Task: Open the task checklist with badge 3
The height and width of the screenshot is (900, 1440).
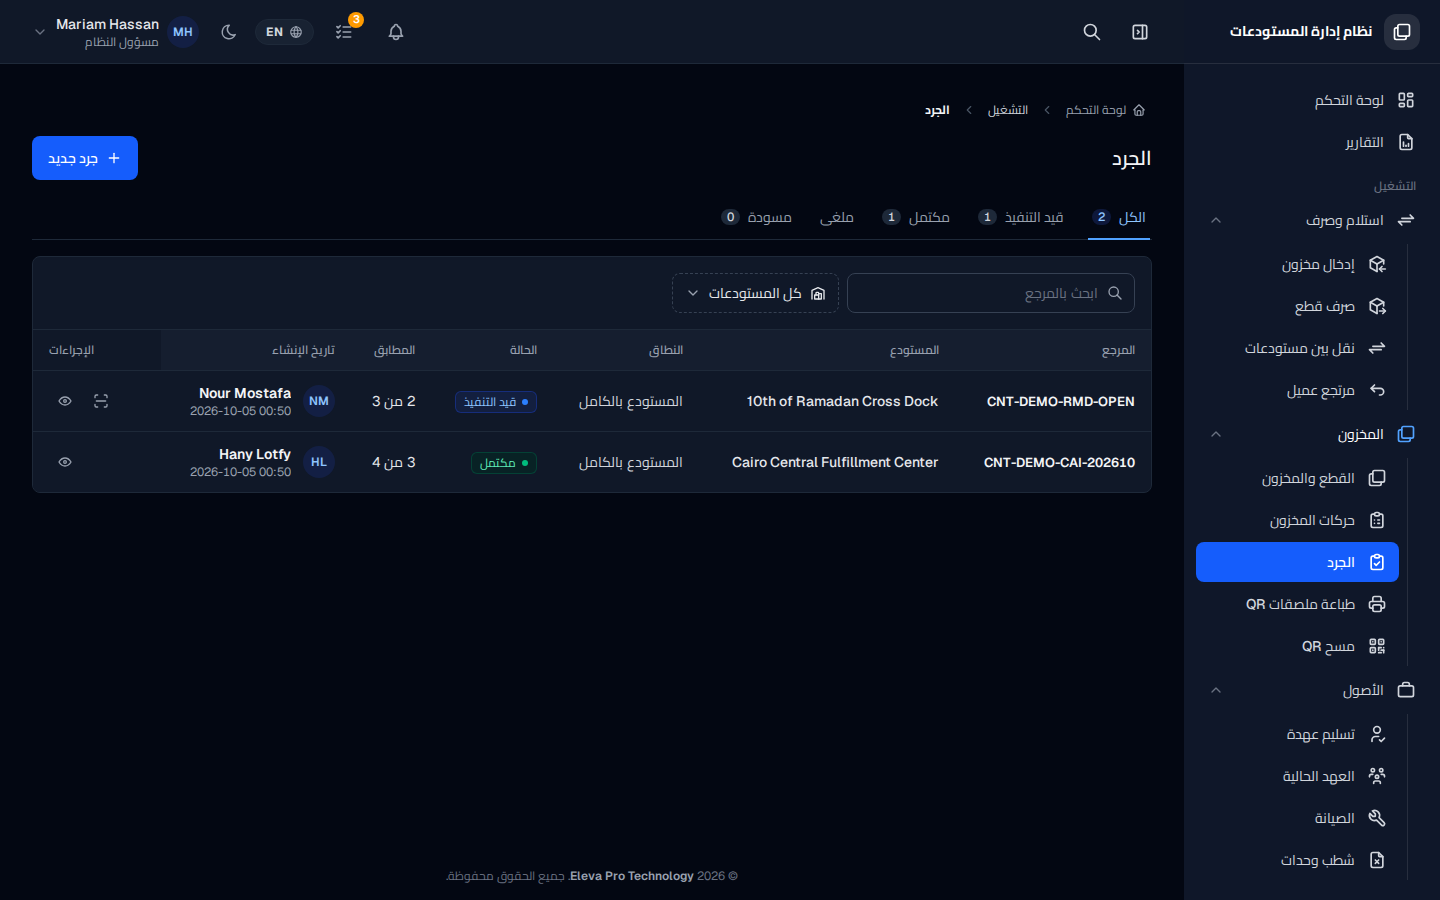Action: [x=344, y=32]
